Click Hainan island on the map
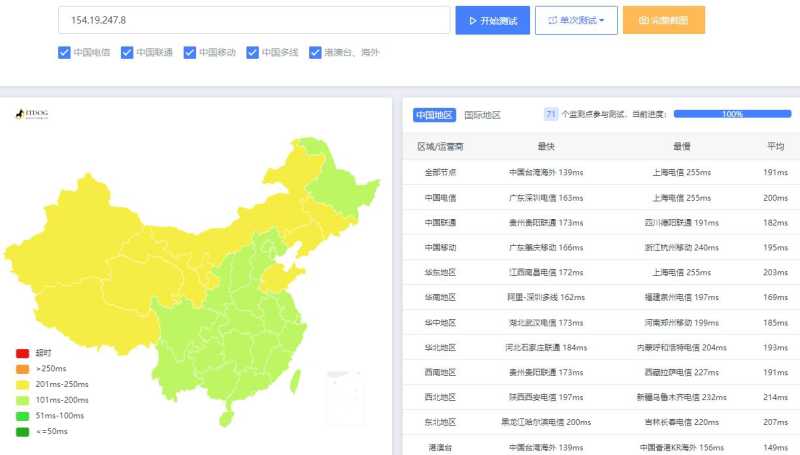Image resolution: width=800 pixels, height=455 pixels. (x=226, y=418)
